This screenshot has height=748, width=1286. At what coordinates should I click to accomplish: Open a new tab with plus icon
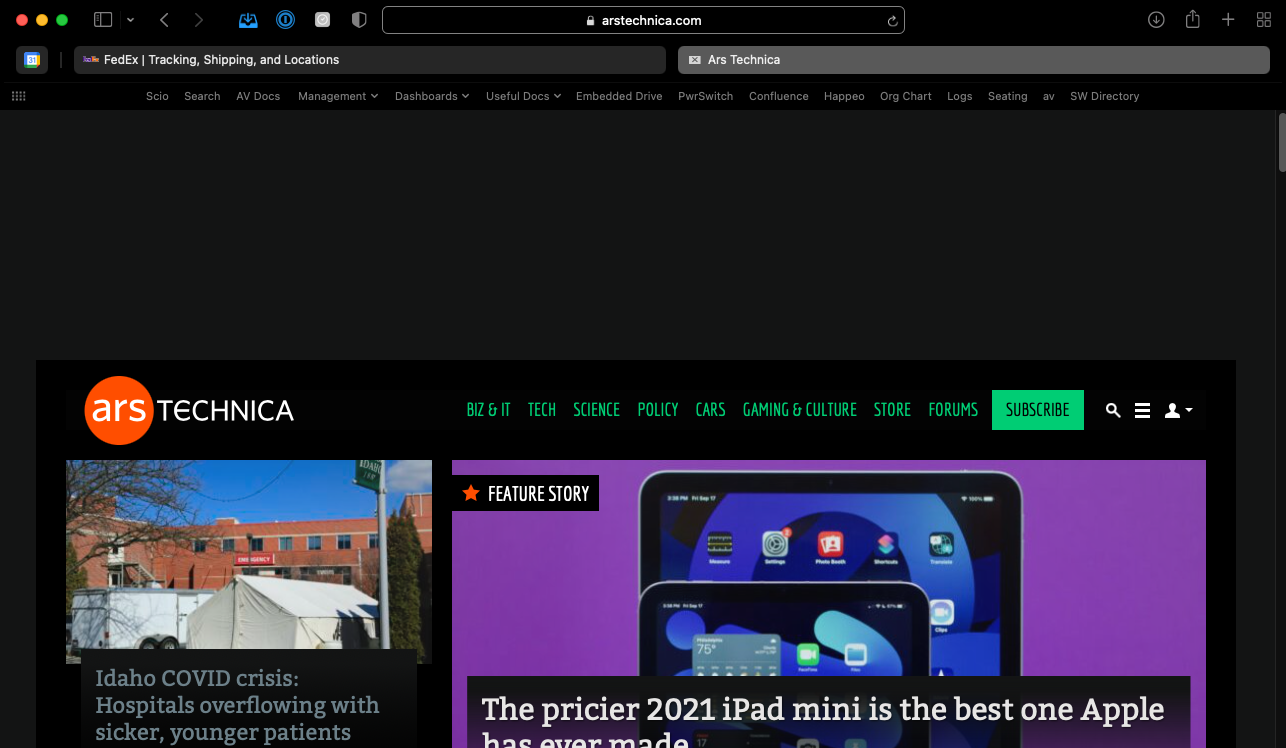pos(1228,20)
